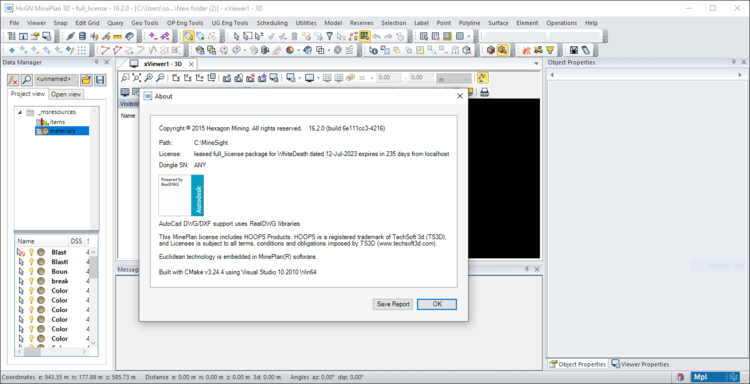Click the yellow ruler measure icon
Viewport: 750px width, 384px height.
pyautogui.click(x=118, y=36)
